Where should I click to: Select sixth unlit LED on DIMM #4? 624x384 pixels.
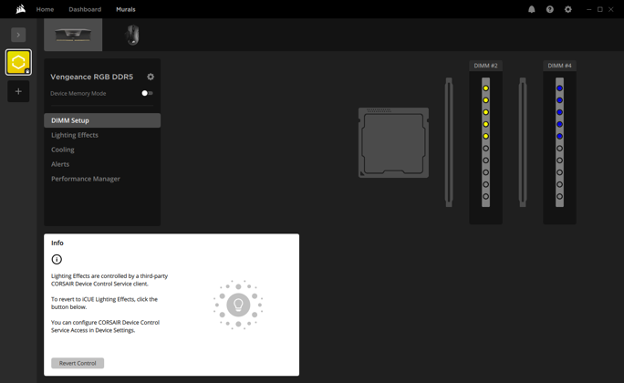(x=560, y=148)
